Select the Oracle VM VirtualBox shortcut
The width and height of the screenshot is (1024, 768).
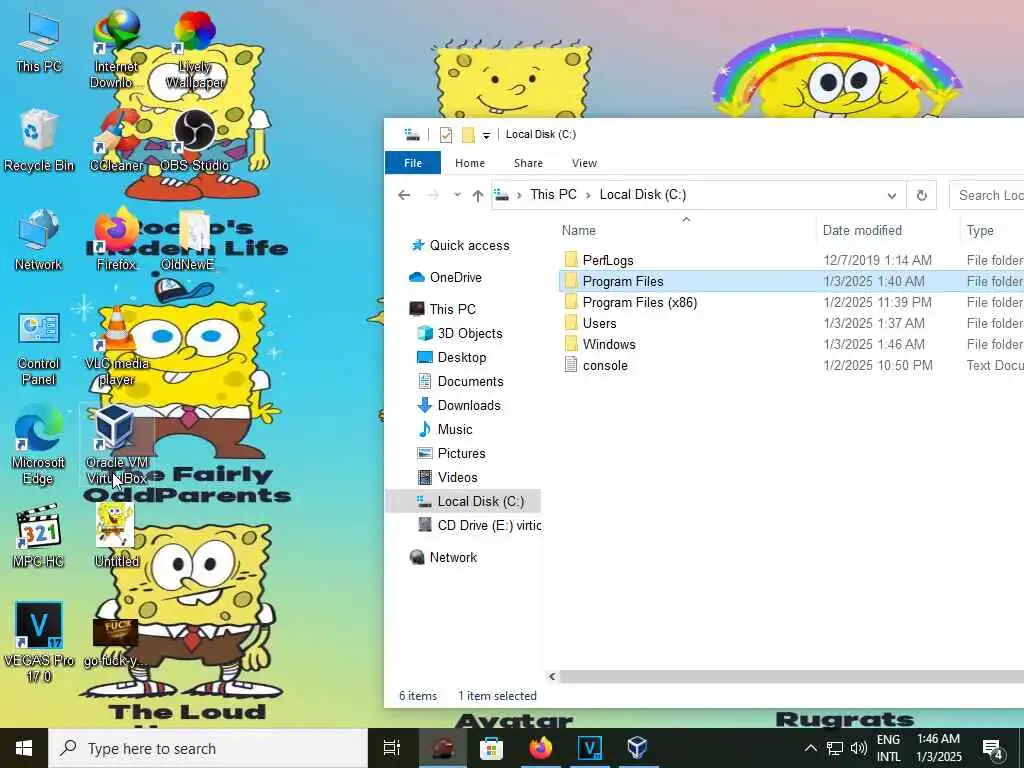(x=116, y=446)
